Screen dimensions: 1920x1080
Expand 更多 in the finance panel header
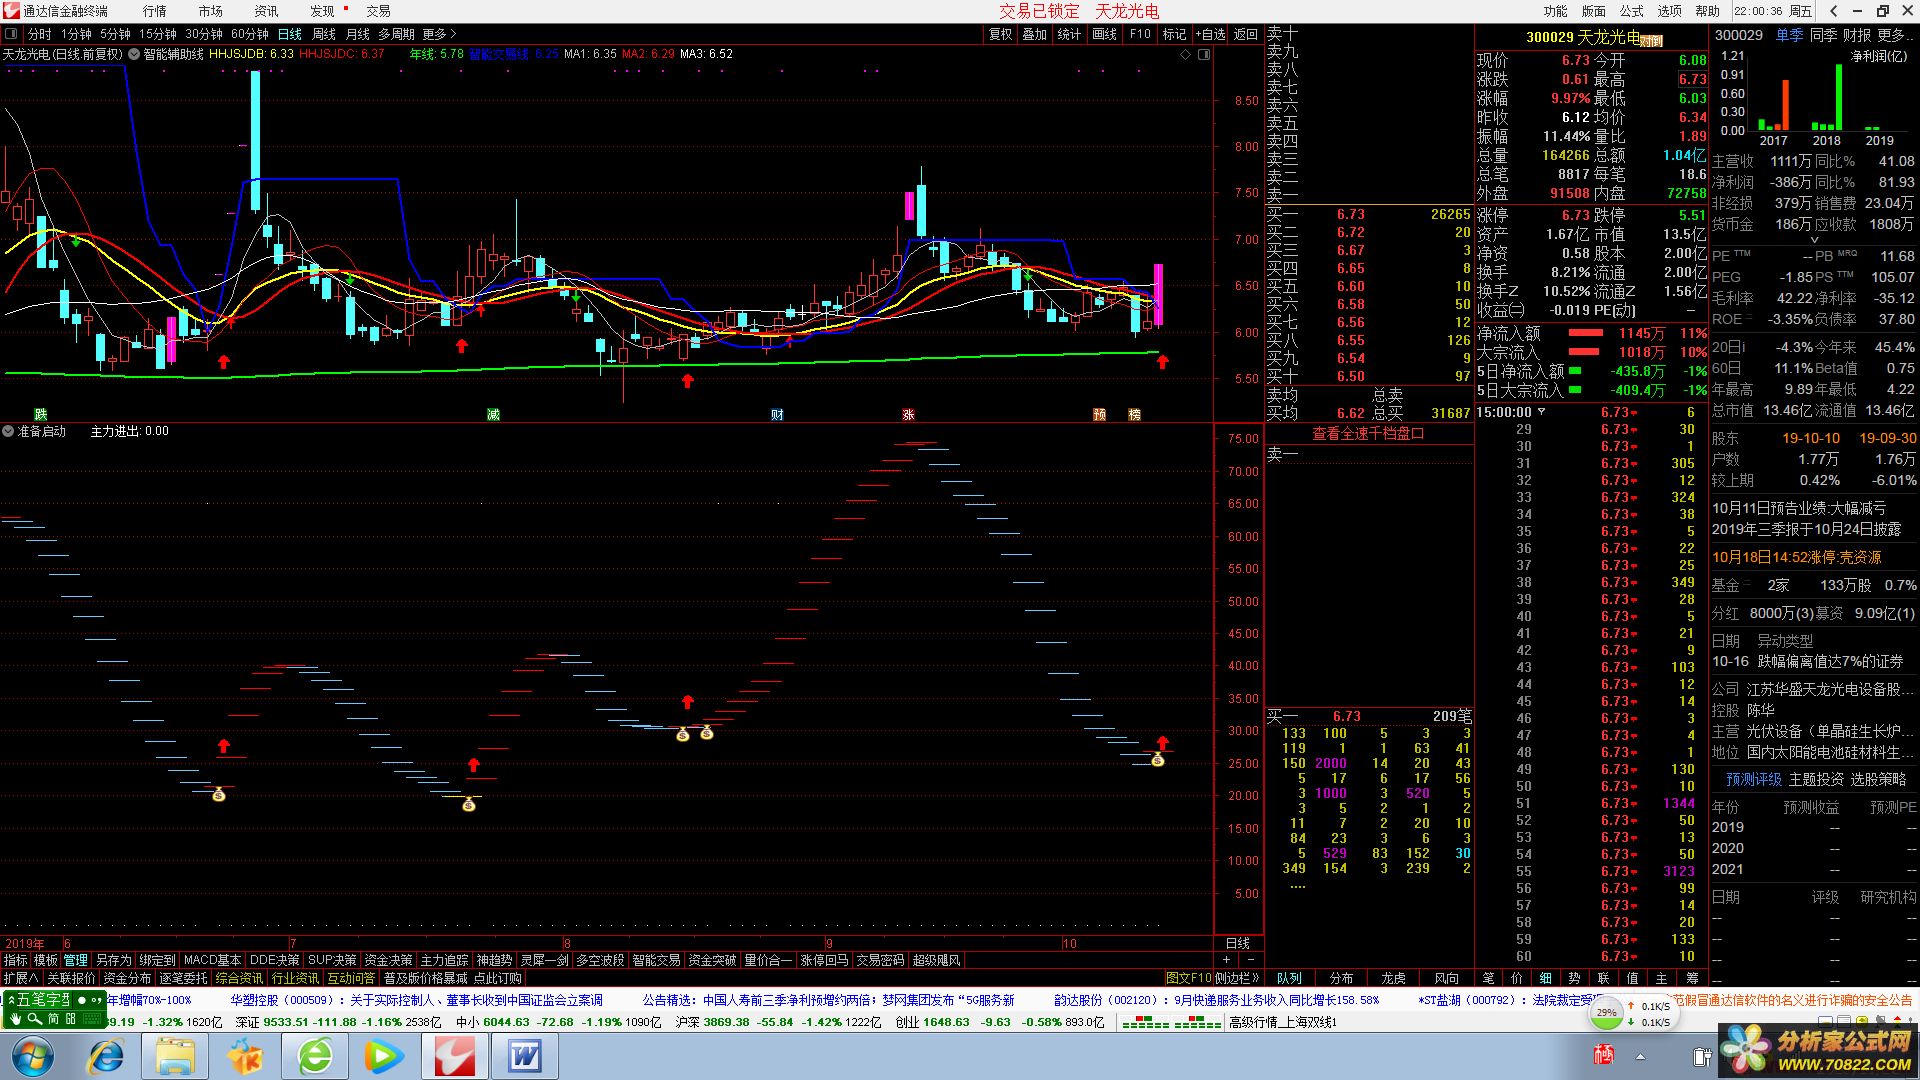tap(1895, 35)
